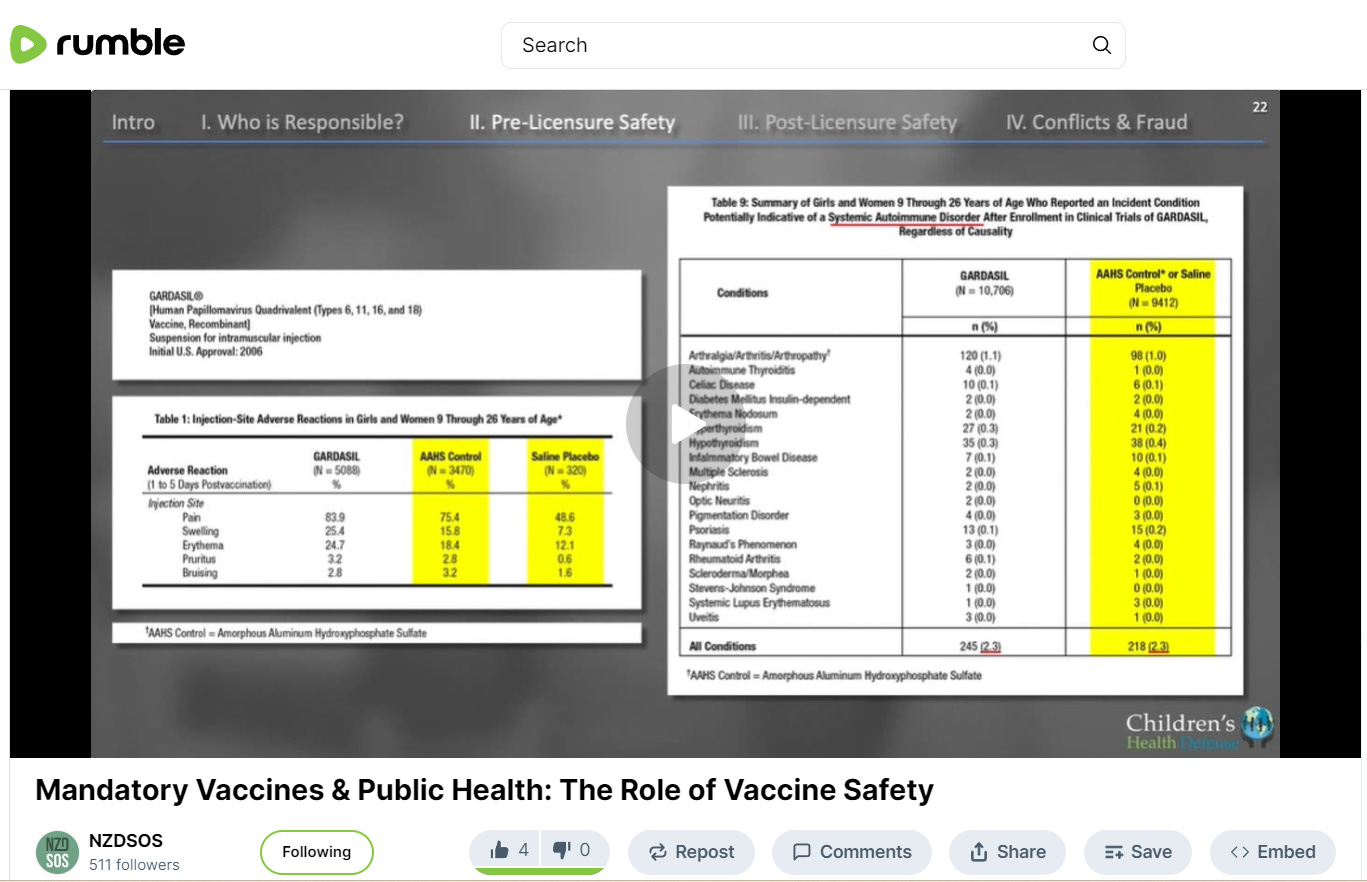The height and width of the screenshot is (882, 1367).
Task: Click 'AAHS Control' column header in Table 1
Action: click(450, 456)
